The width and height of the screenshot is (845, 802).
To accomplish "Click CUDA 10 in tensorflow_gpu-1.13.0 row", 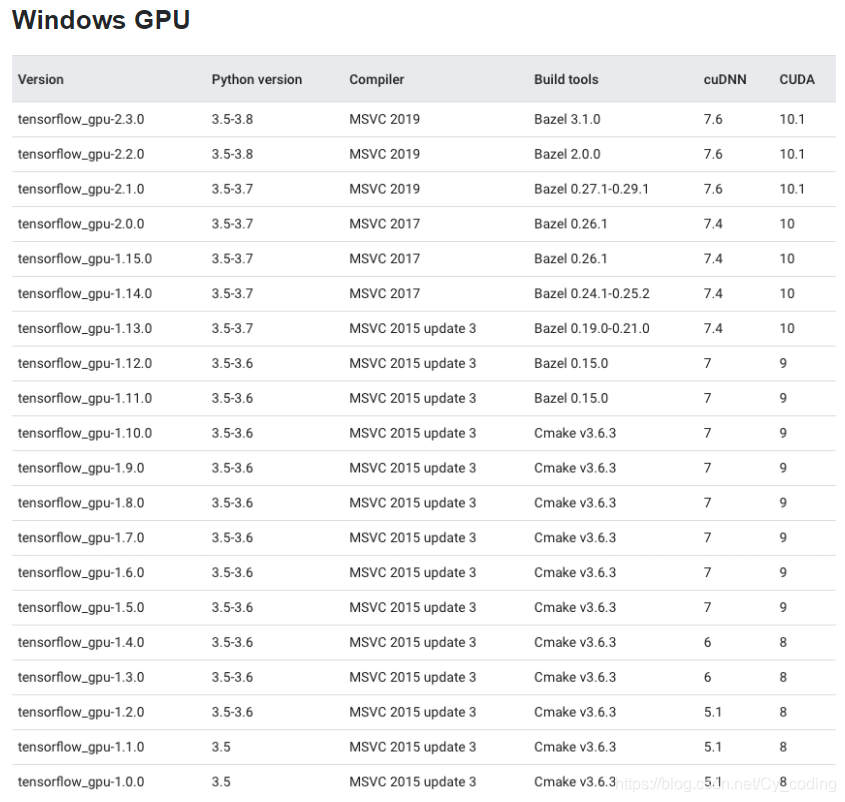I will [787, 329].
